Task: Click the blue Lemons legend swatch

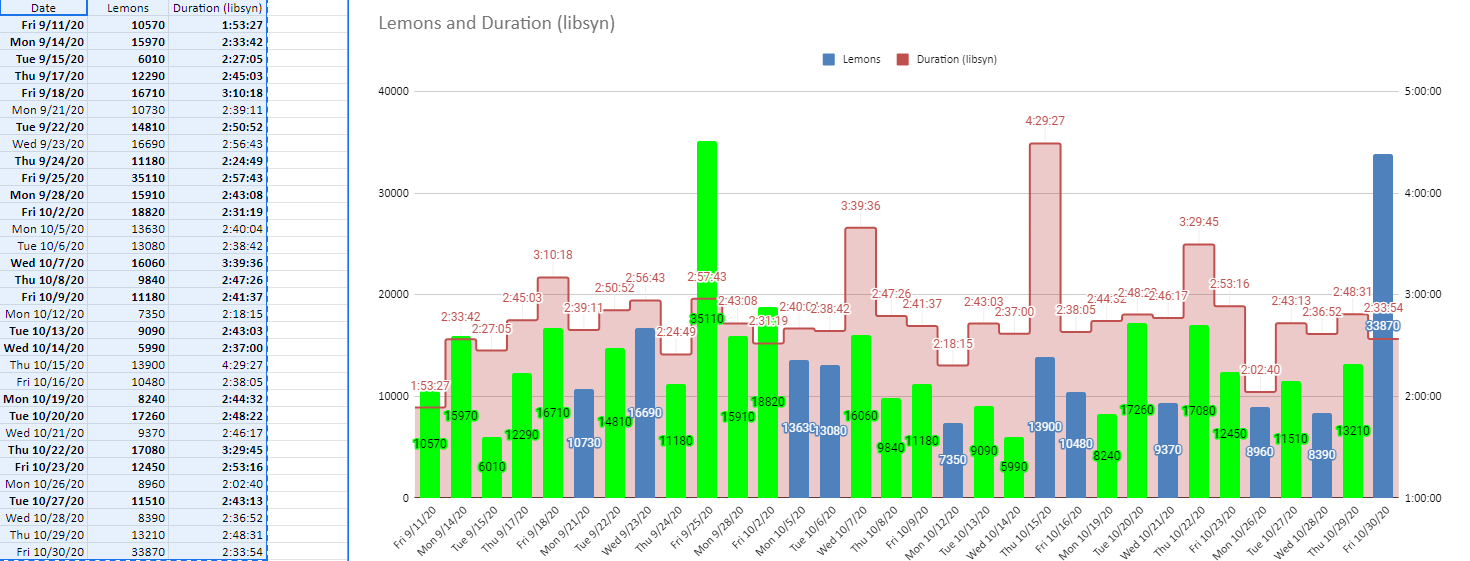Action: [829, 59]
